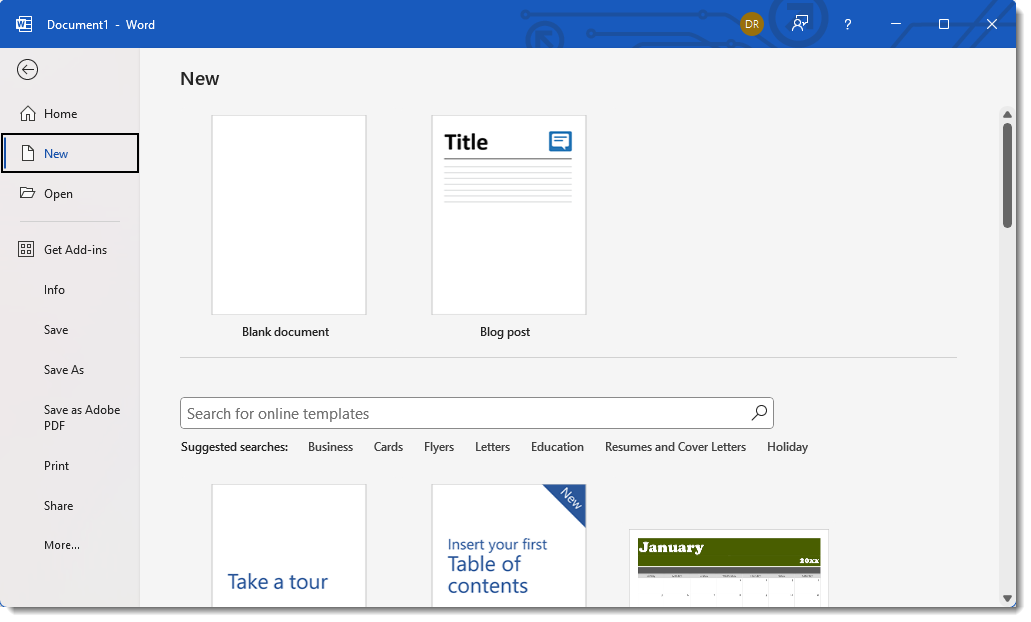Click the back arrow to return to document
The height and width of the screenshot is (622, 1031).
[x=28, y=70]
